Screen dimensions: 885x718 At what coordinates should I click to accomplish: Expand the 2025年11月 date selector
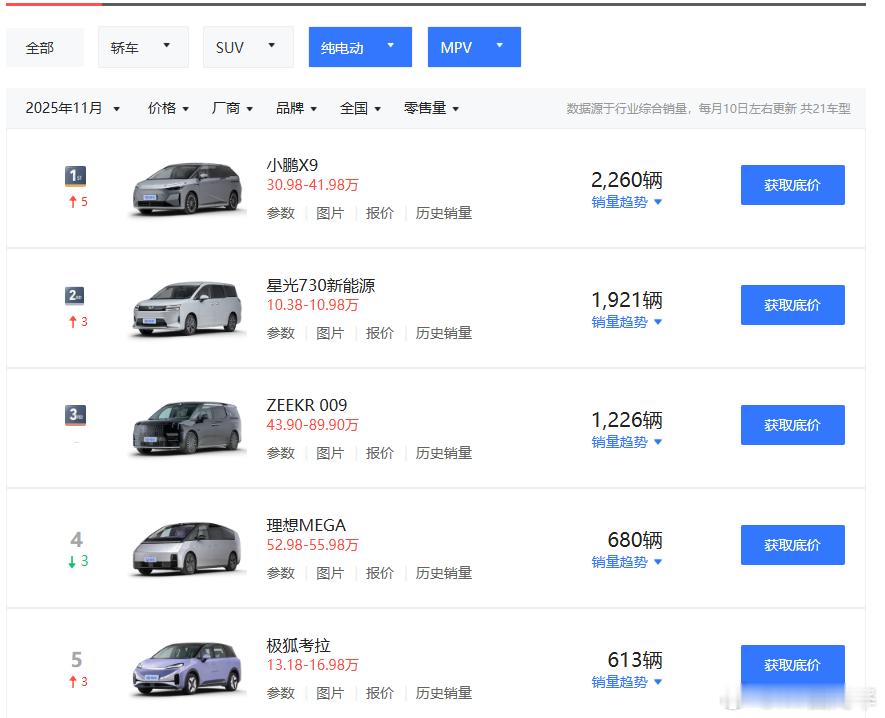click(x=73, y=108)
